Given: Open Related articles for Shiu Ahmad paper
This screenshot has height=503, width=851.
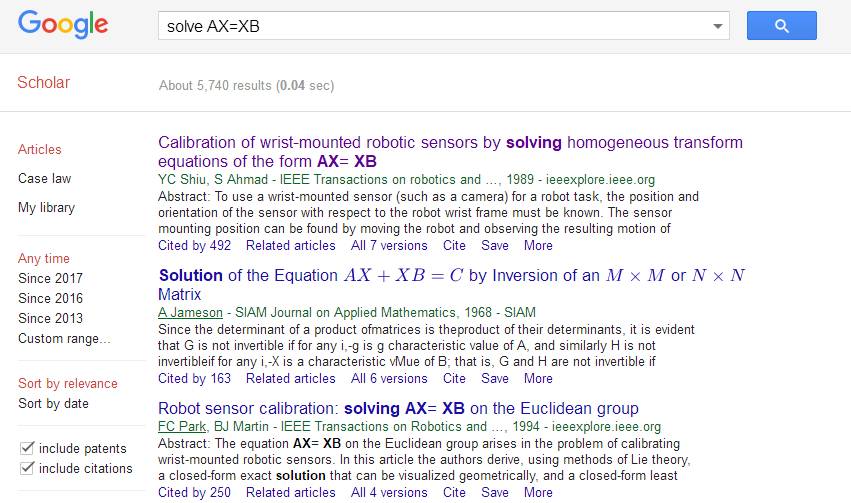Looking at the screenshot, I should pos(291,245).
